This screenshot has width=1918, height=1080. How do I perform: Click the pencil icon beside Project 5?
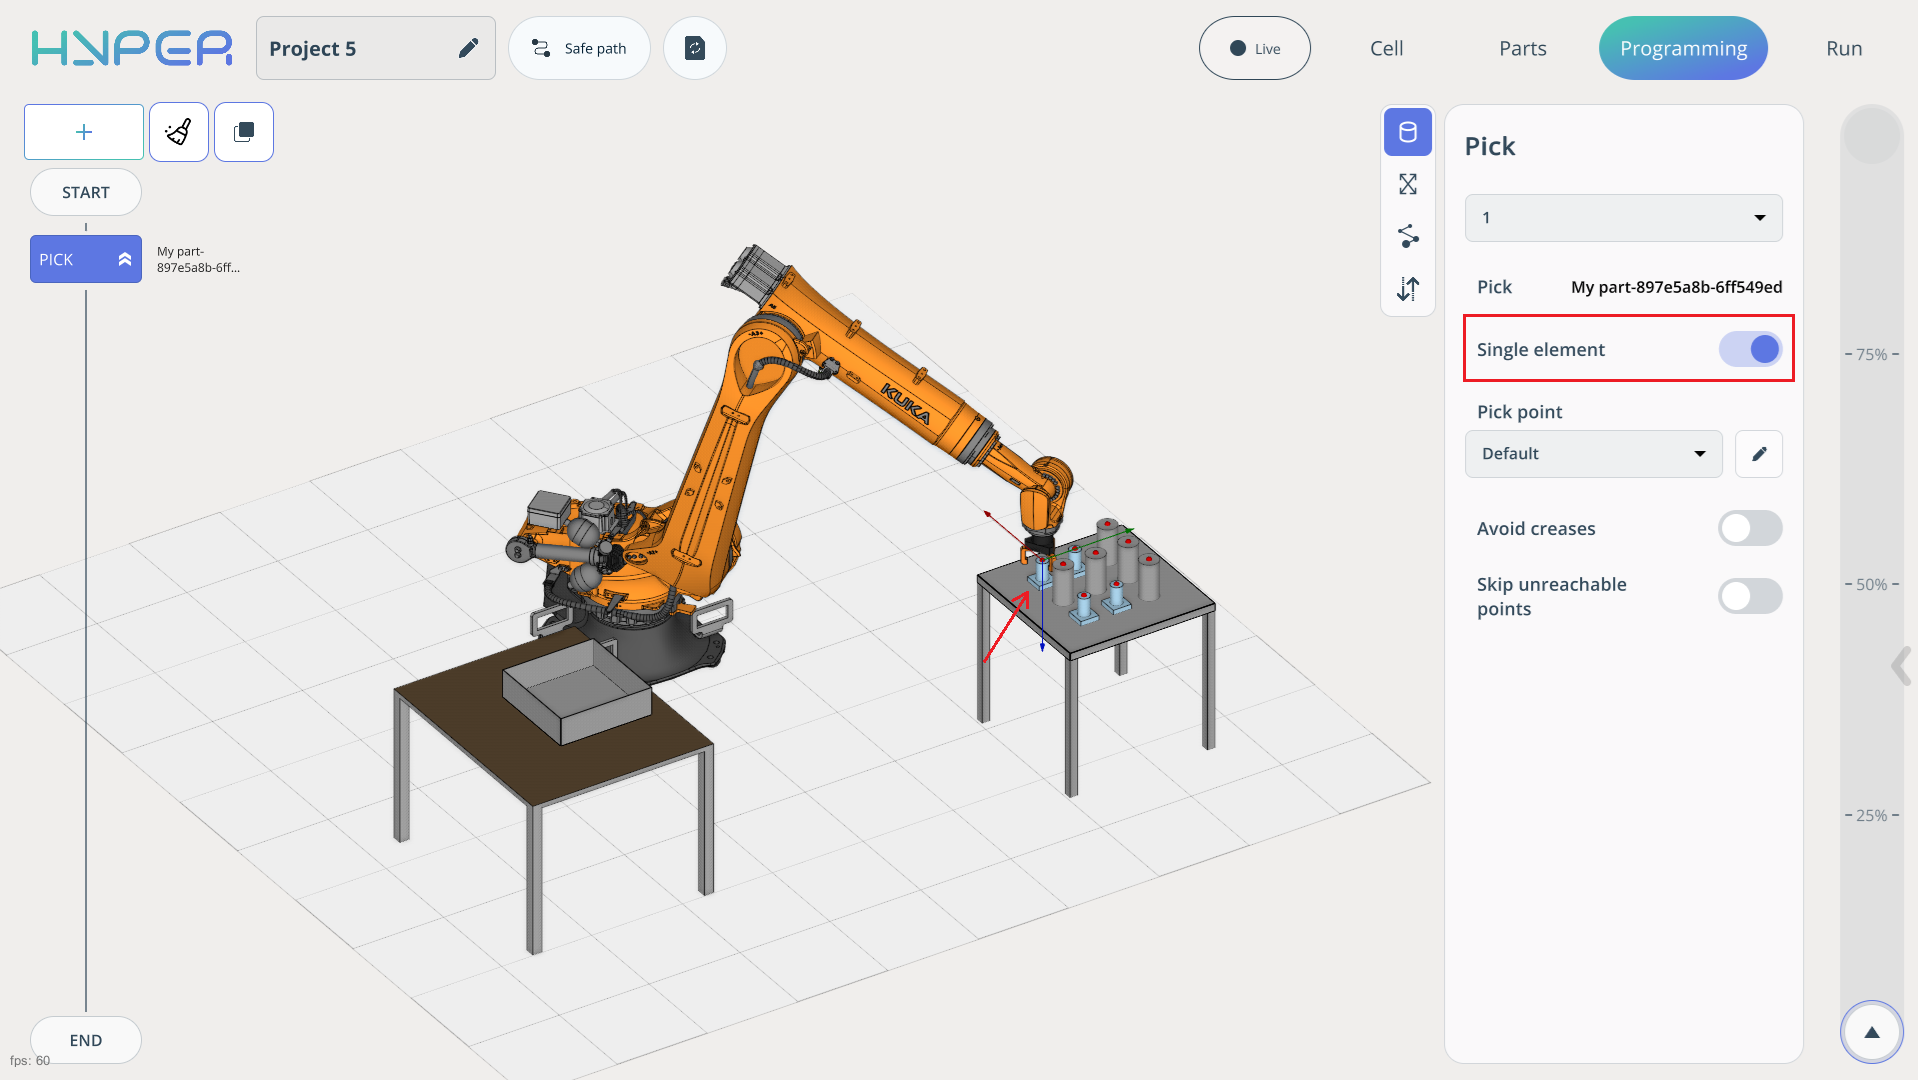point(468,48)
